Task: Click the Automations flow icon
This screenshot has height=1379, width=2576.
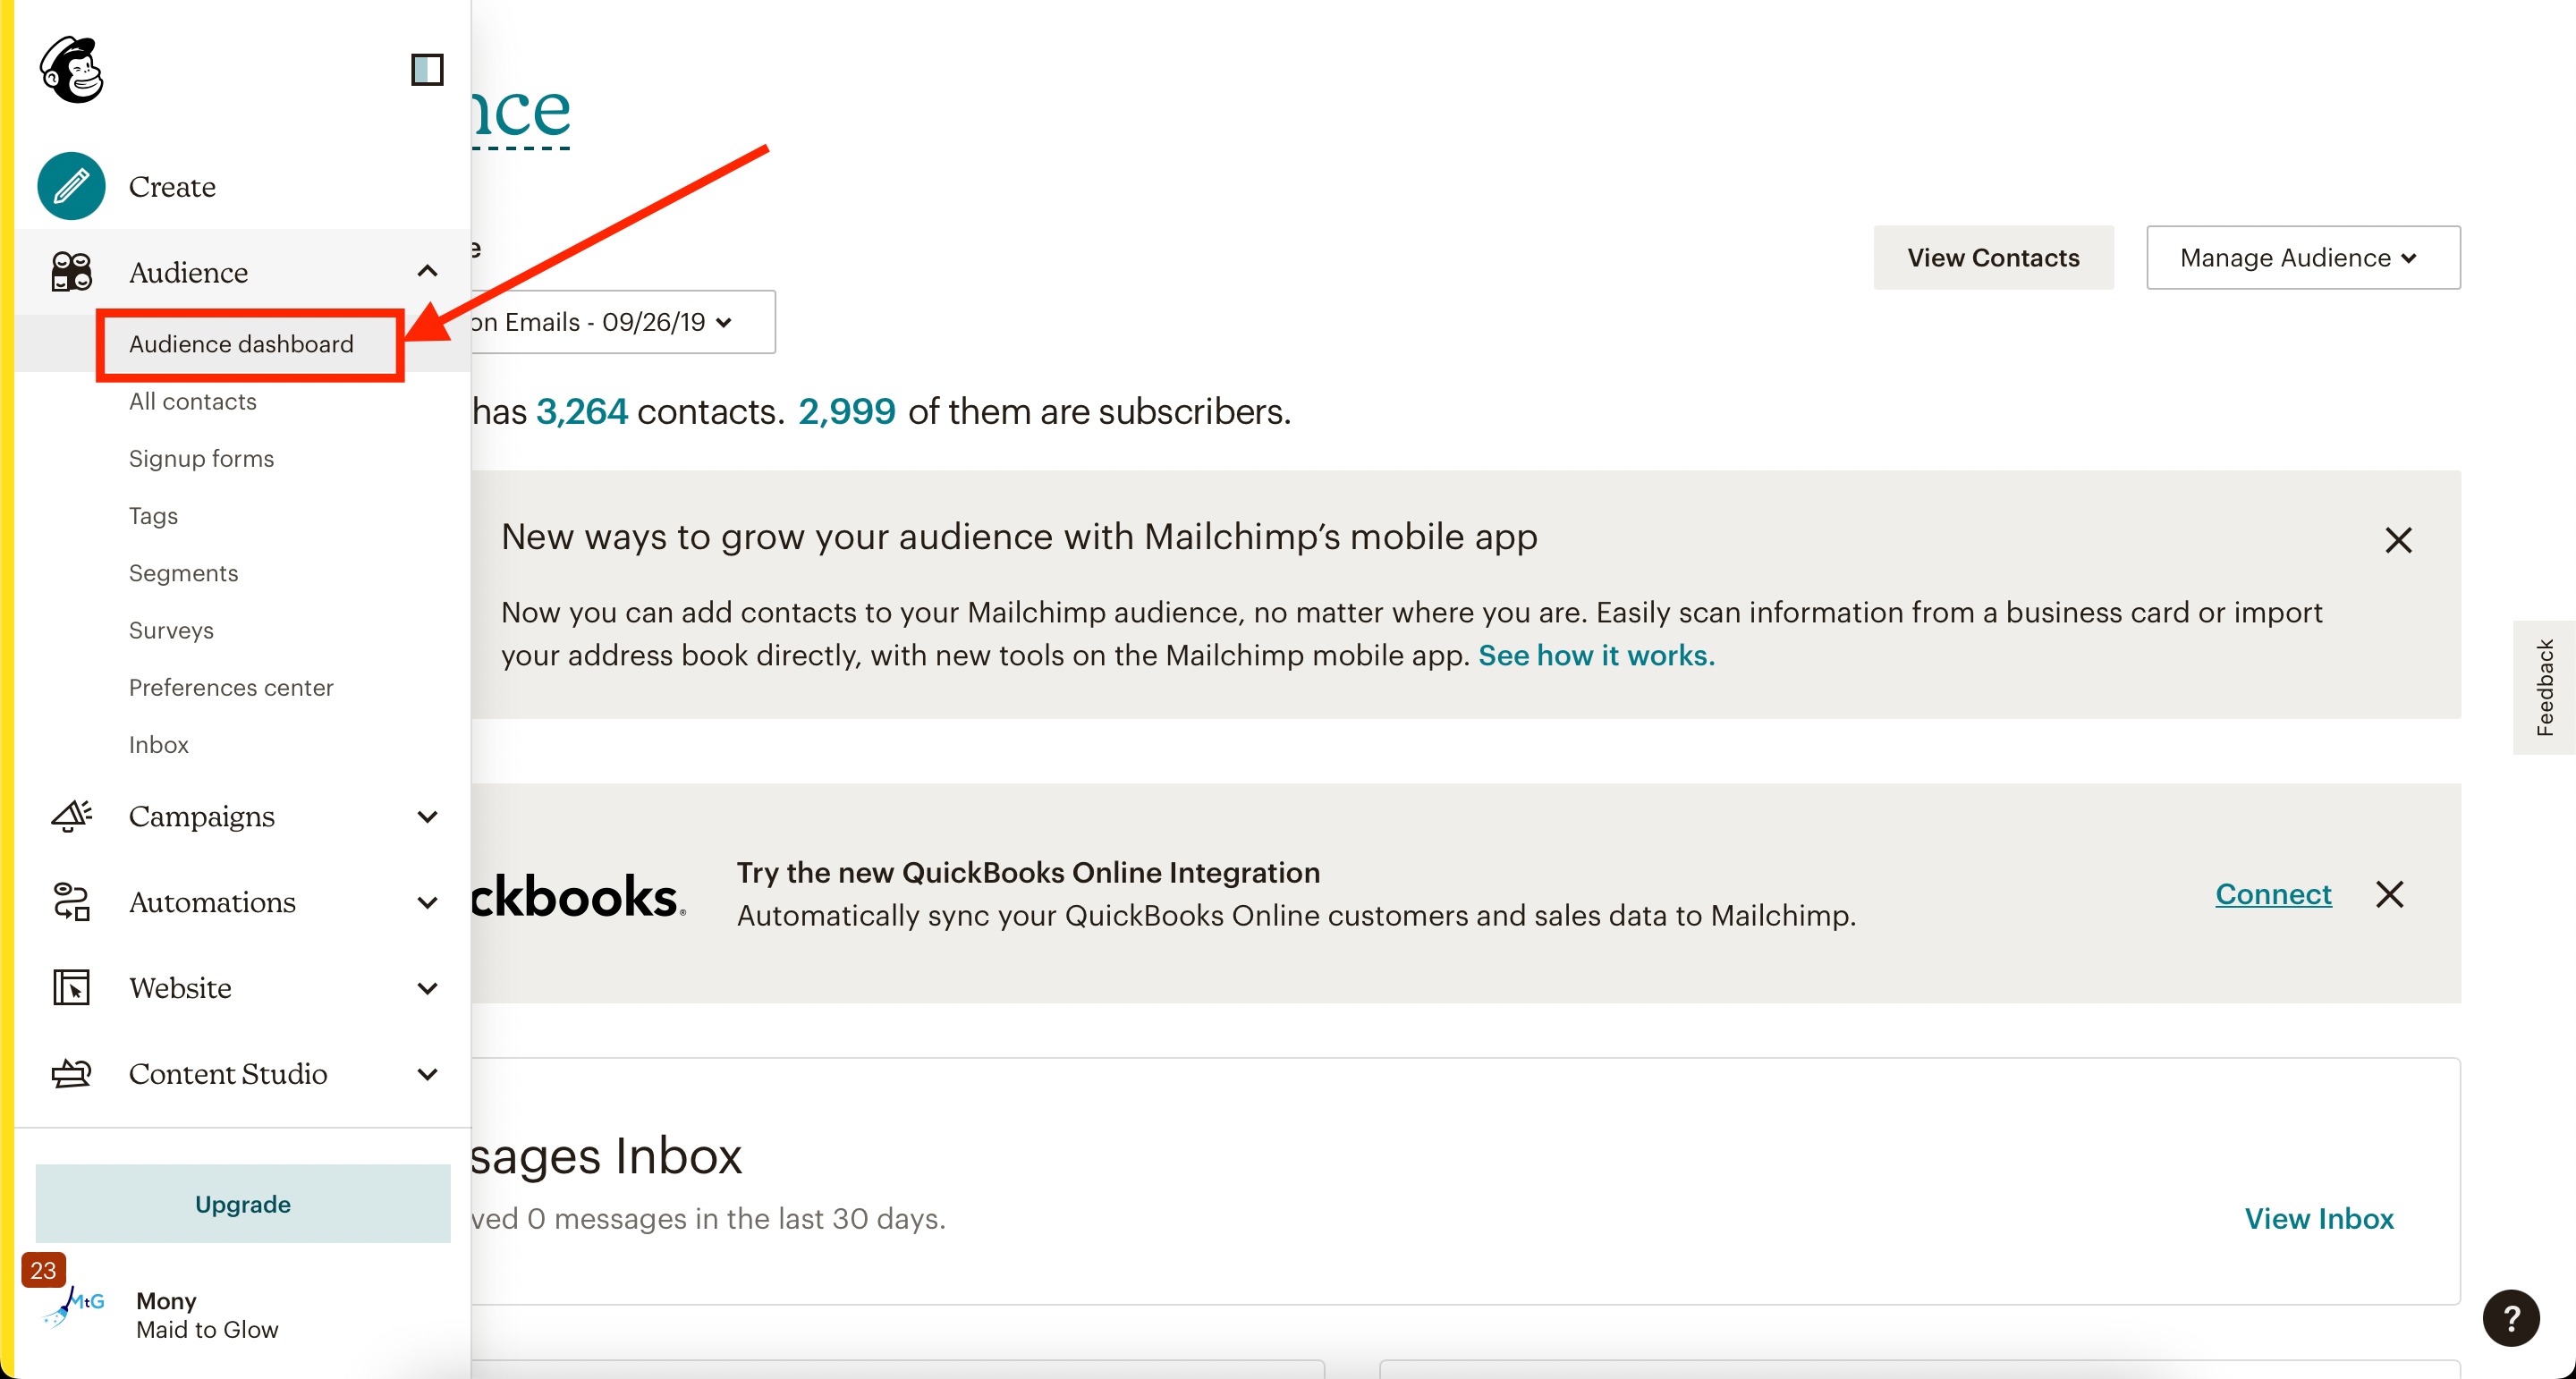Action: (71, 902)
